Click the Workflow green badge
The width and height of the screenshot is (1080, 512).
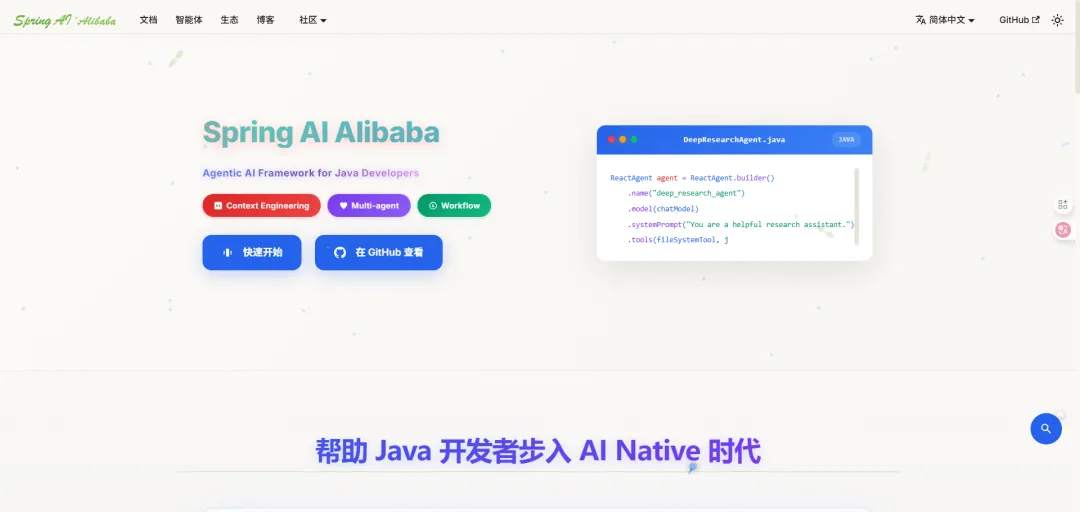pos(455,205)
